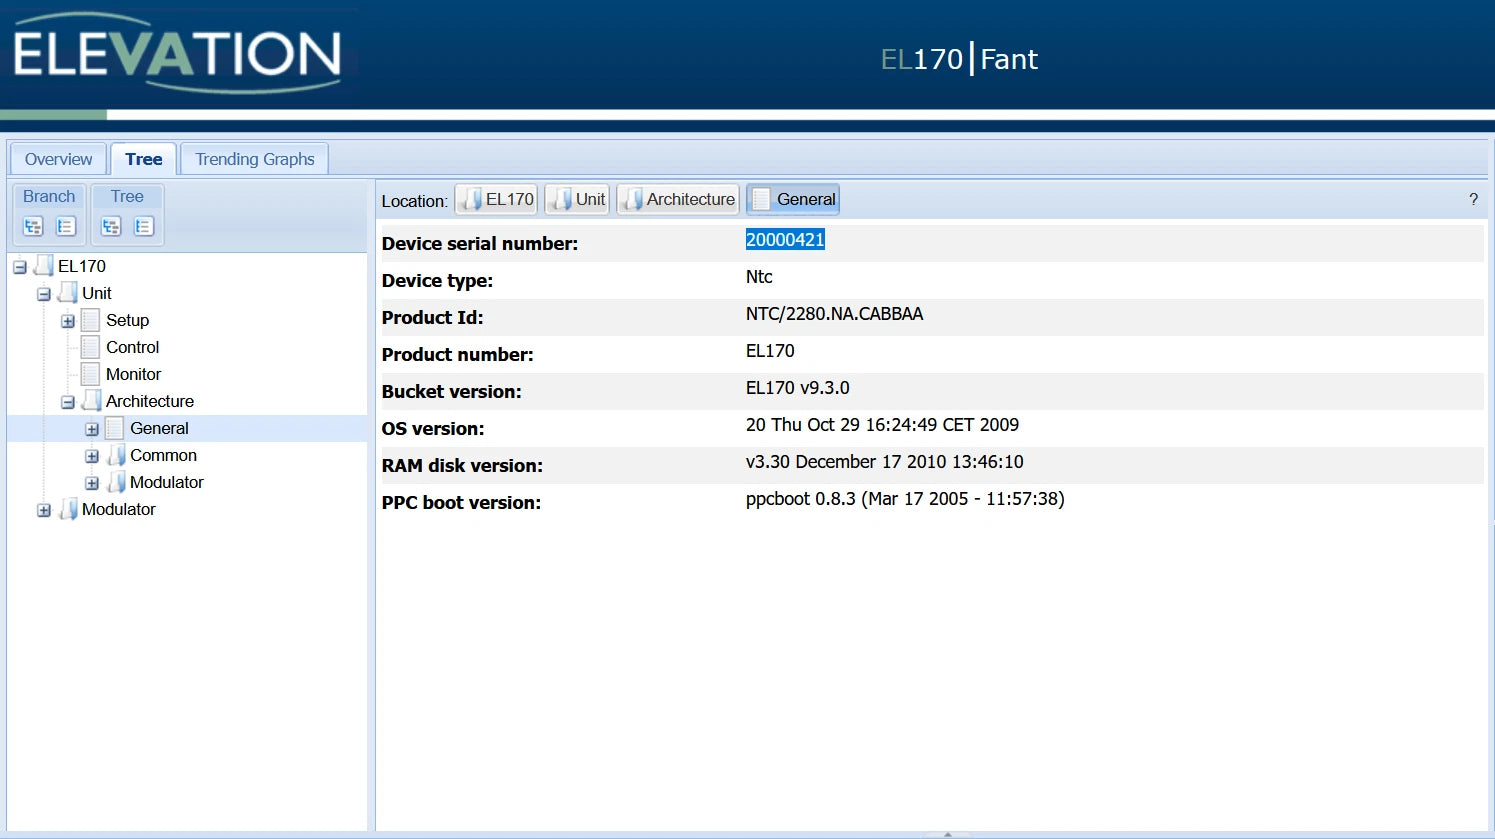This screenshot has height=839, width=1495.
Task: Collapse the EL170 root node
Action: coord(19,267)
